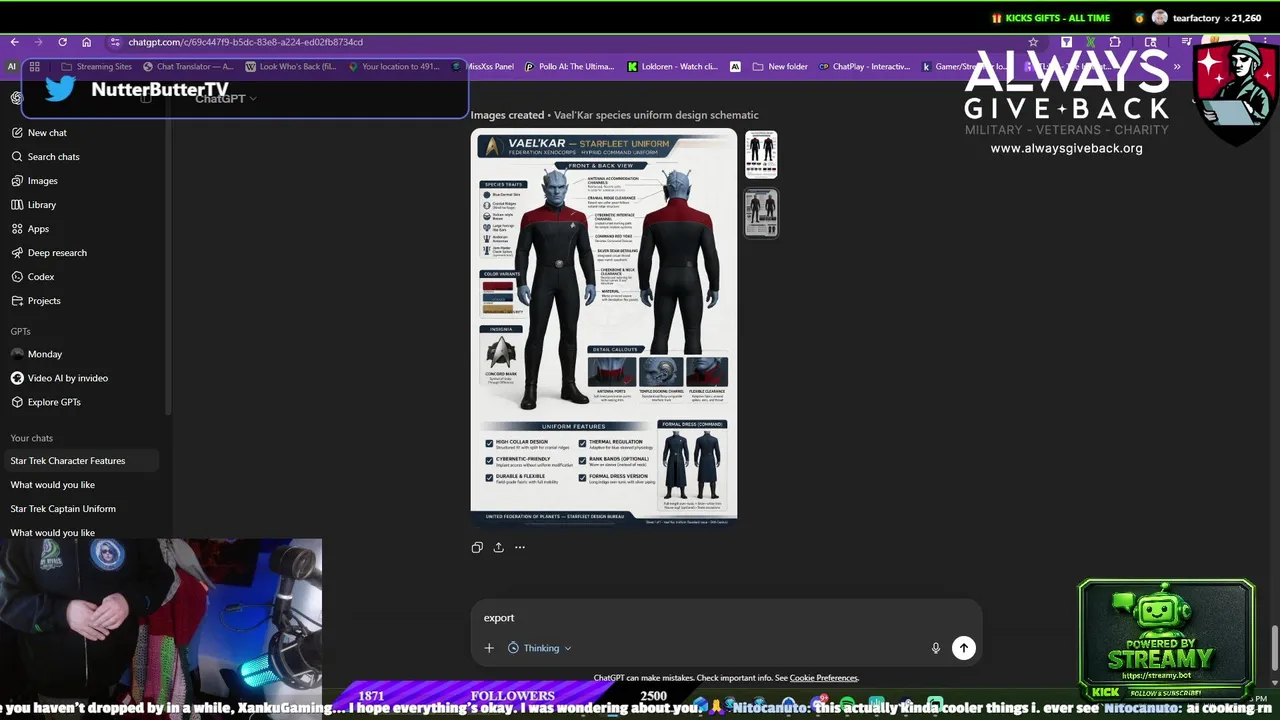Open more actions ellipsis under image
The height and width of the screenshot is (720, 1280).
[520, 547]
